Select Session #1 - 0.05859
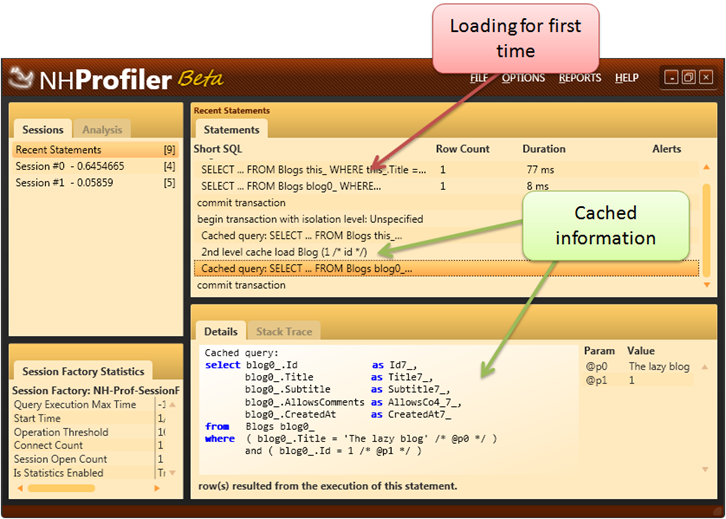The width and height of the screenshot is (726, 519). pos(95,183)
